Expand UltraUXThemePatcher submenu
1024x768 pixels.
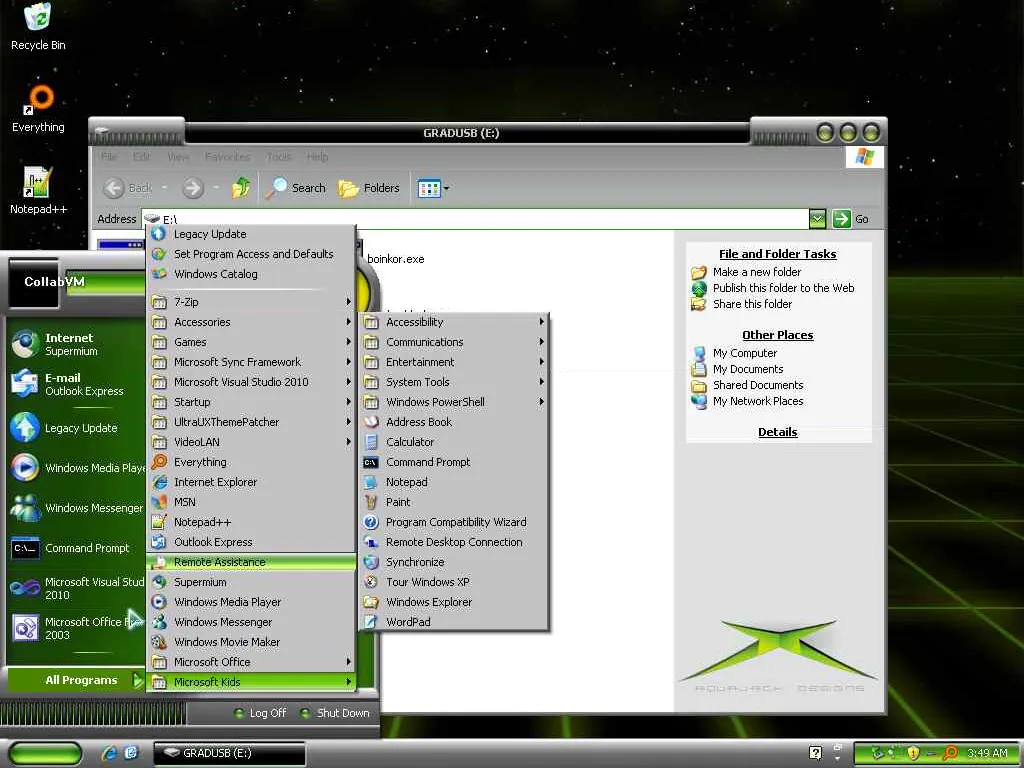click(x=251, y=422)
